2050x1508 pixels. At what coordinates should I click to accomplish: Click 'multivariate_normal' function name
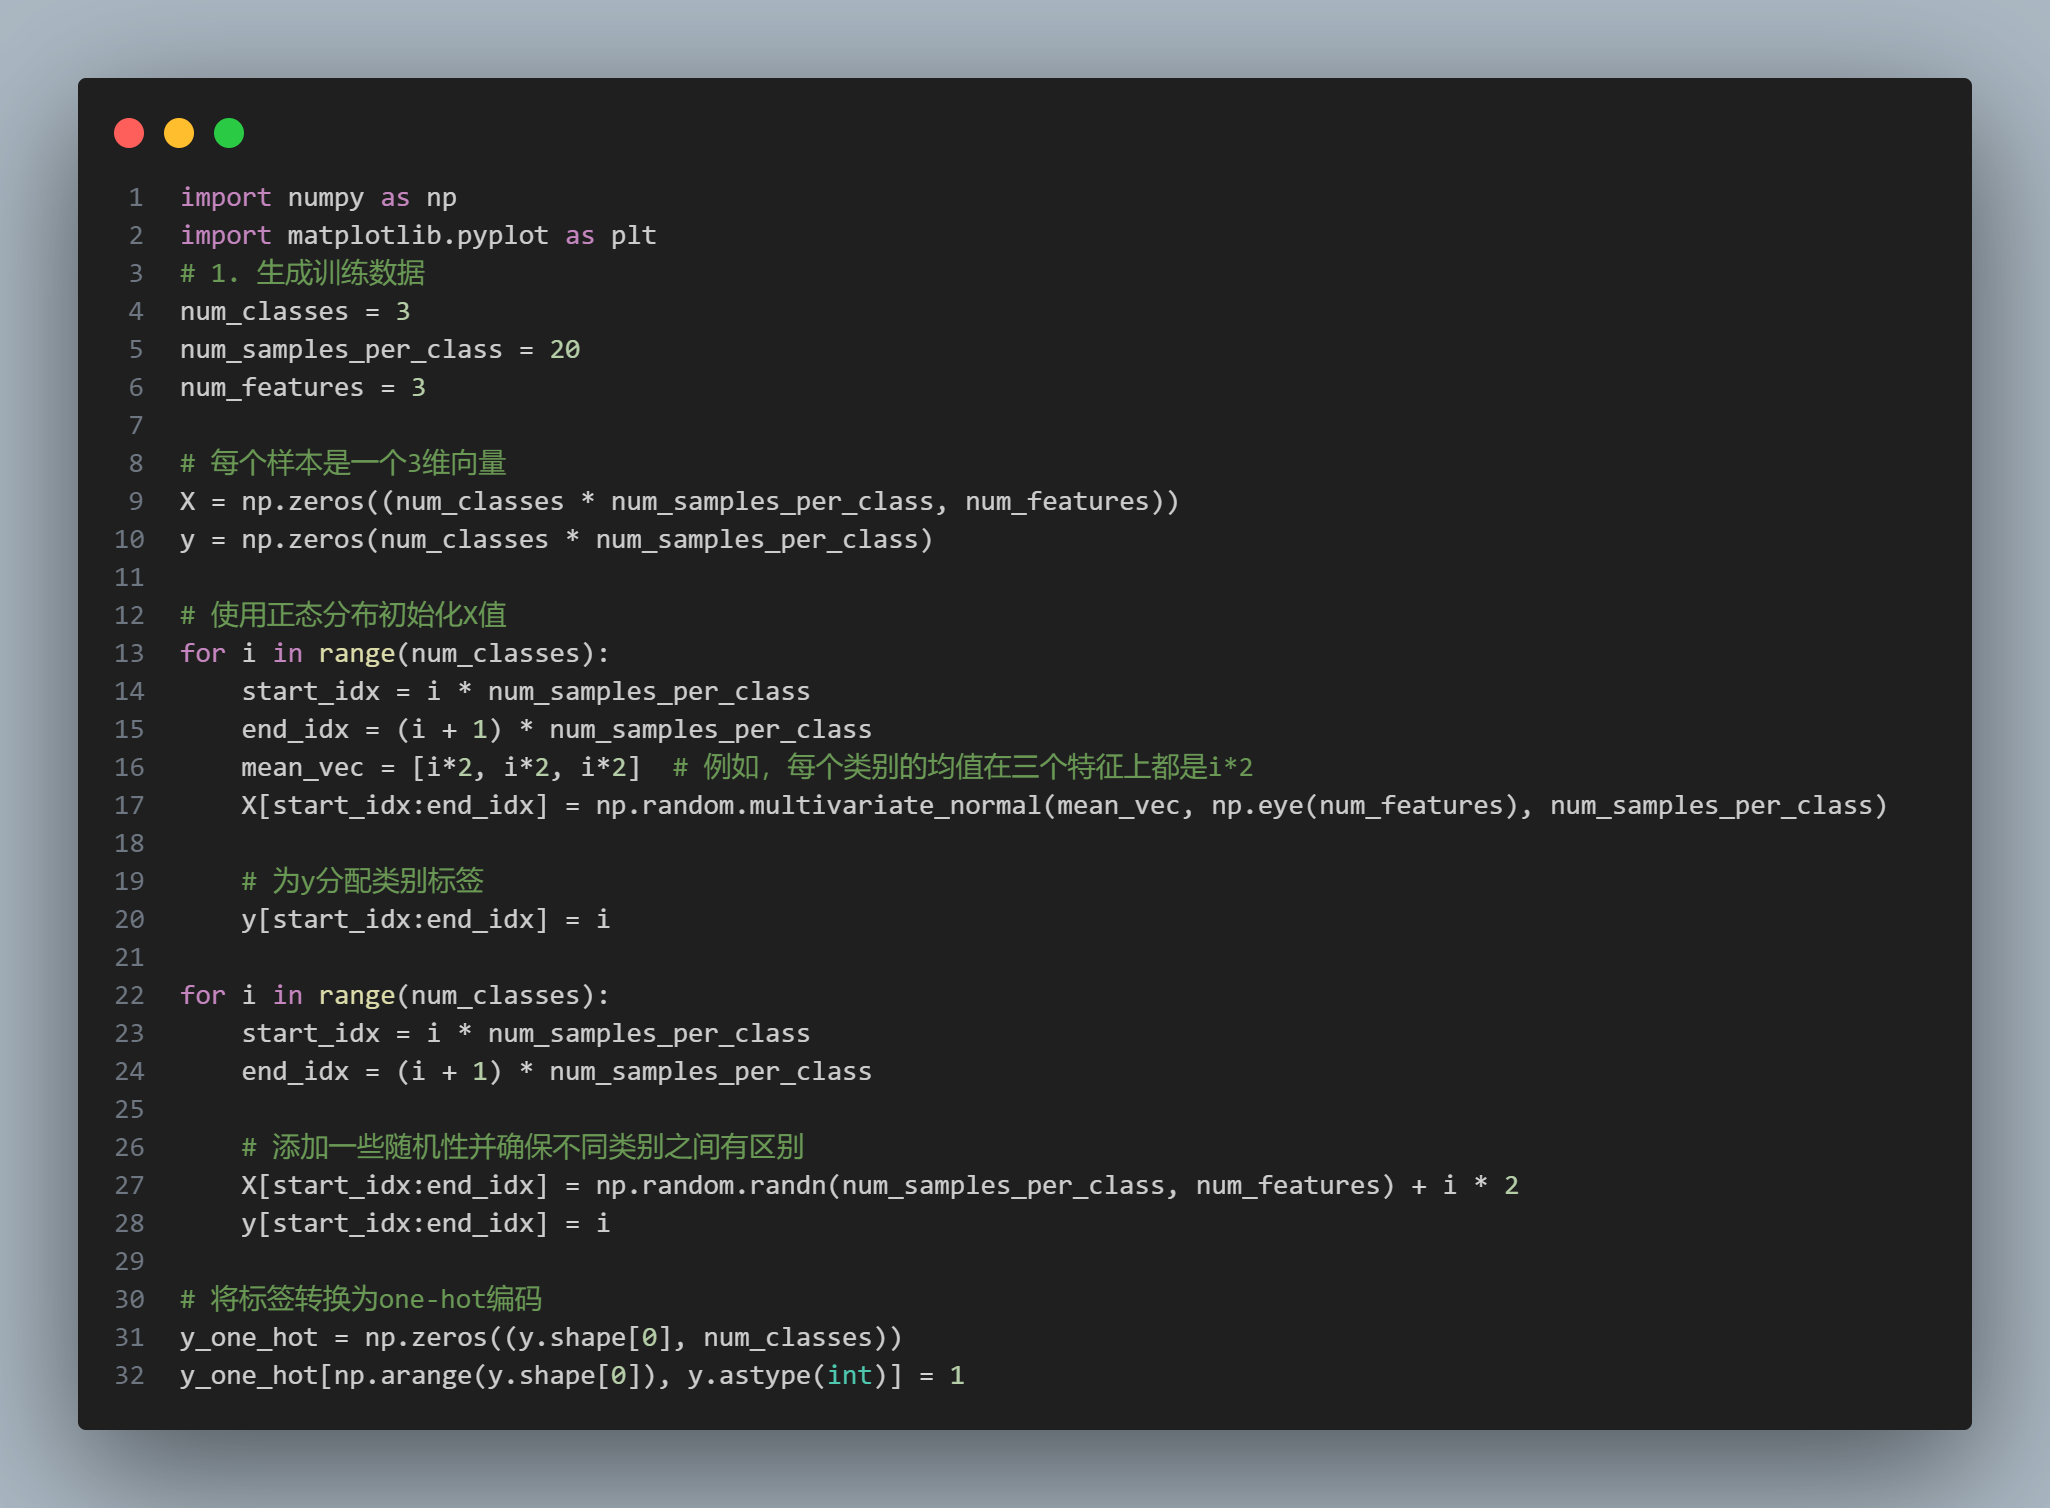(895, 806)
